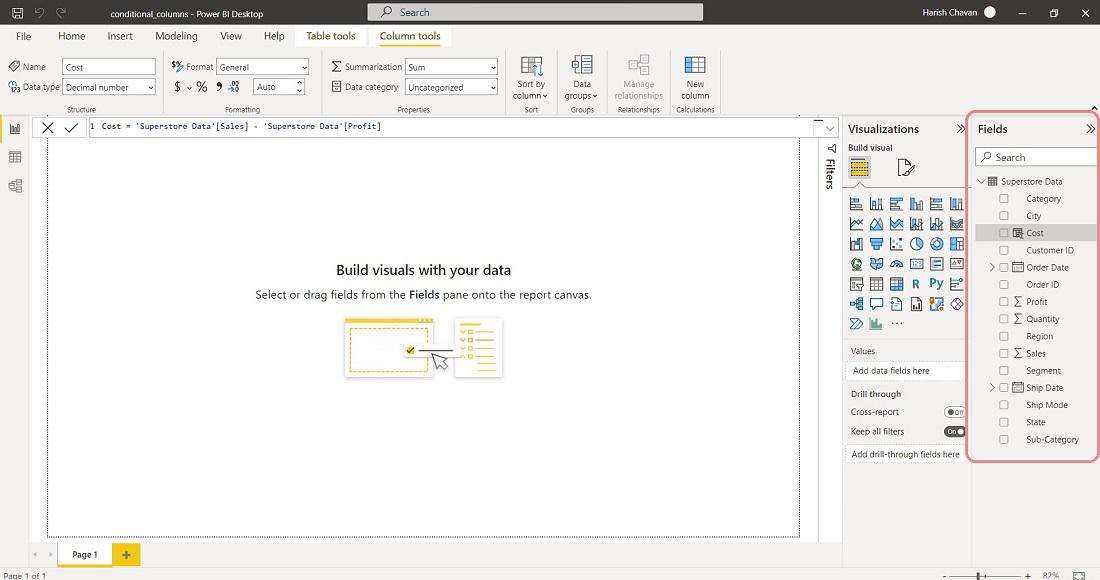Select the Decomposition tree visual

point(856,304)
